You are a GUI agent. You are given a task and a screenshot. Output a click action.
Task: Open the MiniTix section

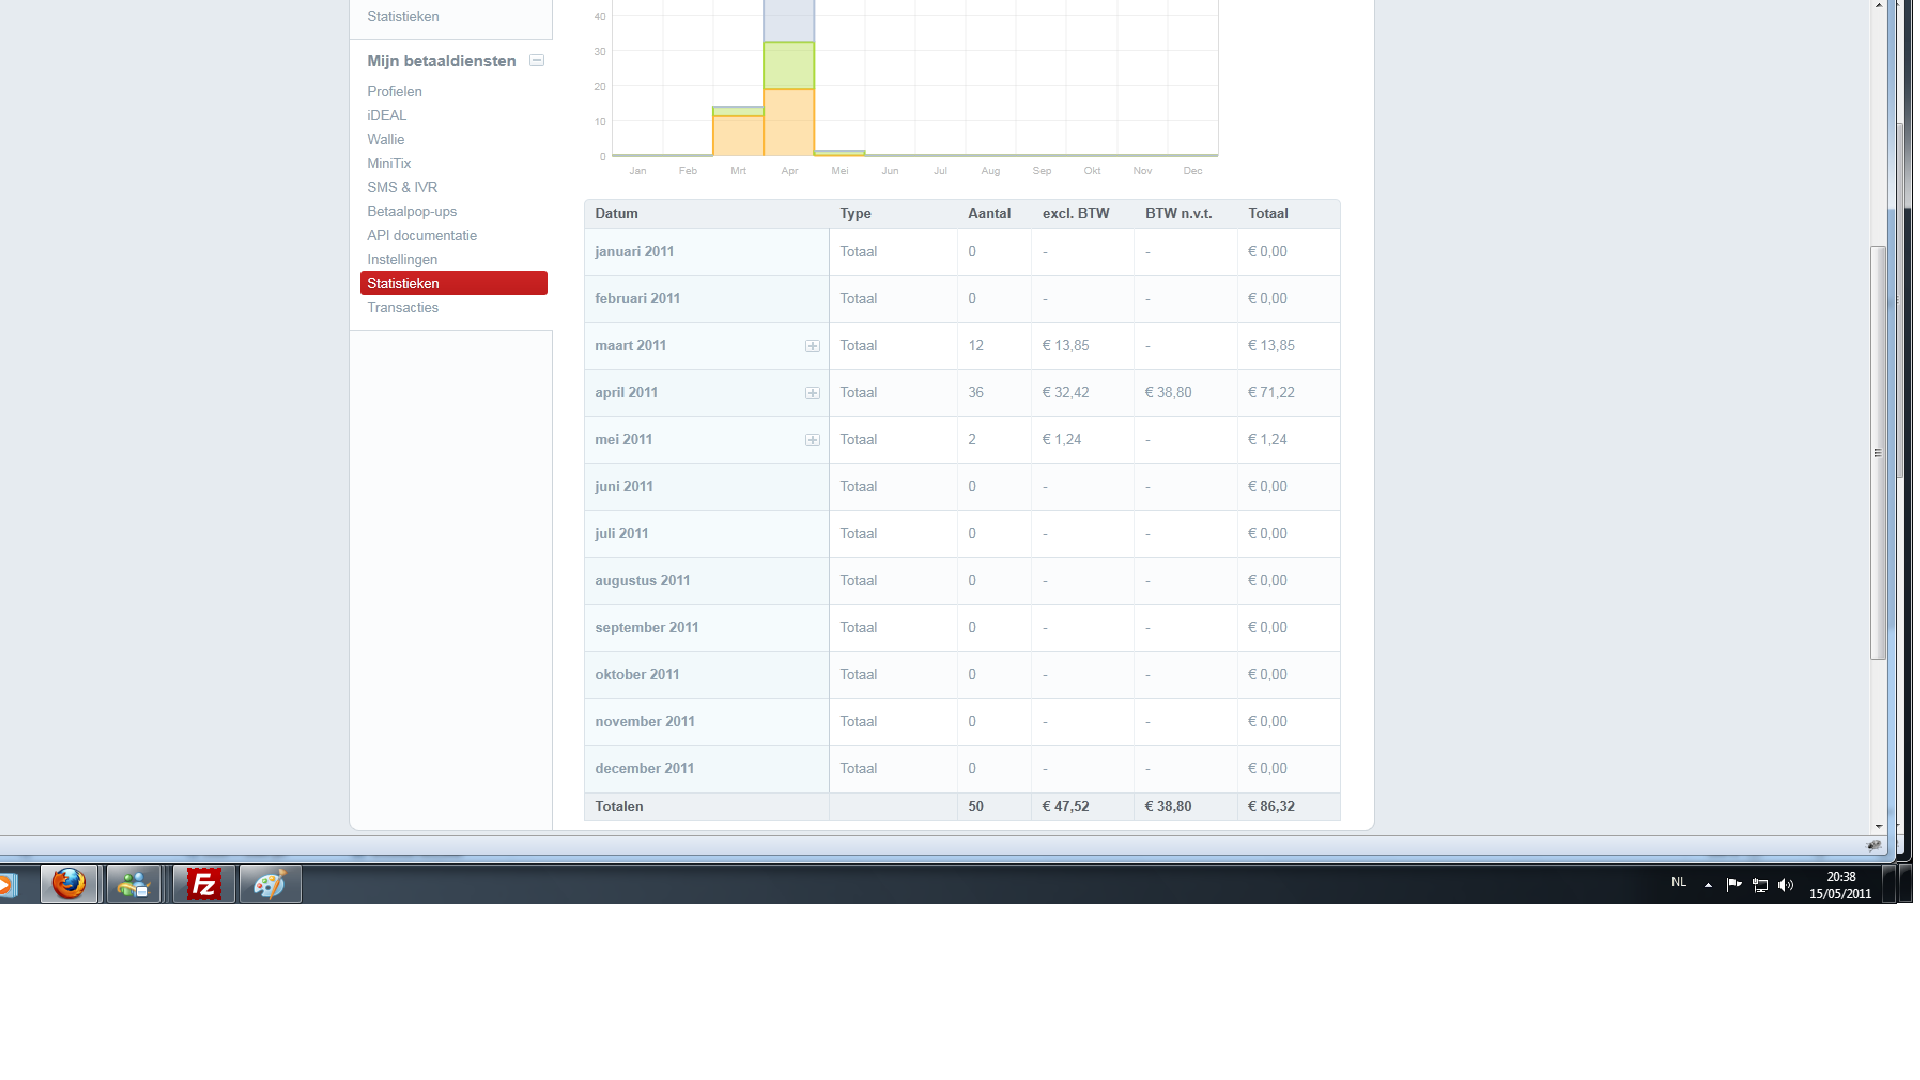tap(389, 163)
